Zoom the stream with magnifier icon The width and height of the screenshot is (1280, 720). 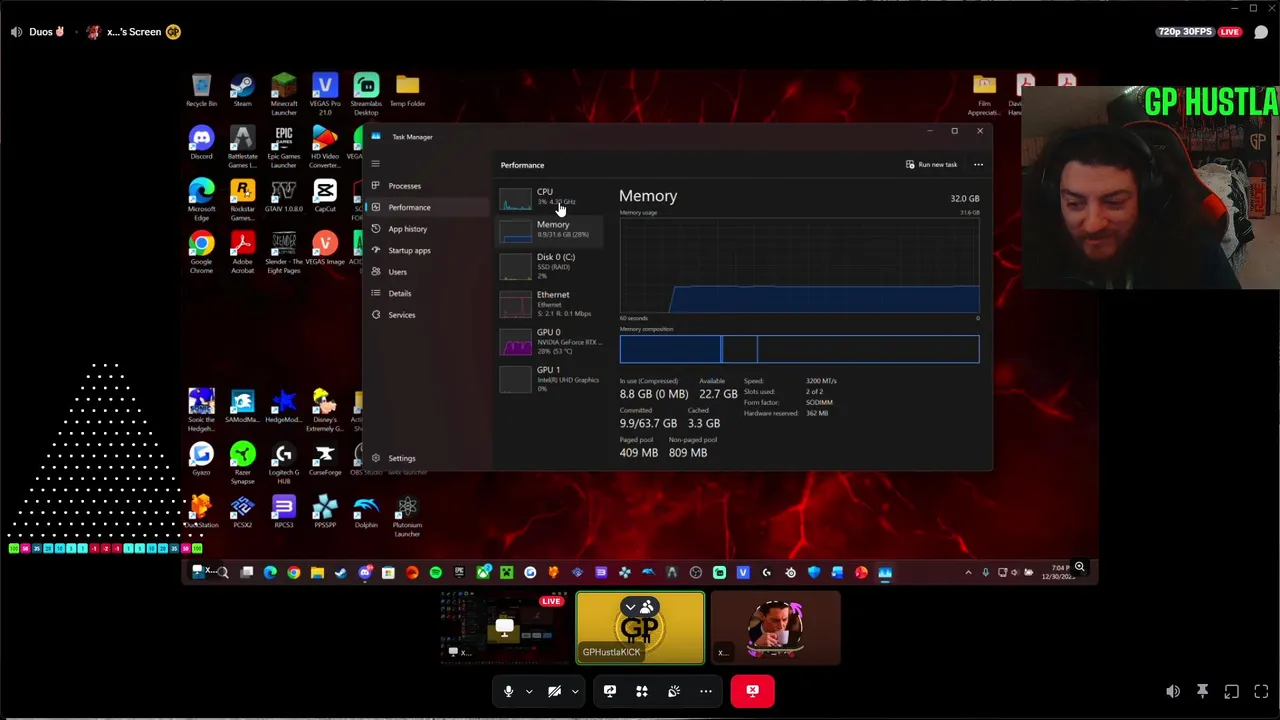point(1079,567)
